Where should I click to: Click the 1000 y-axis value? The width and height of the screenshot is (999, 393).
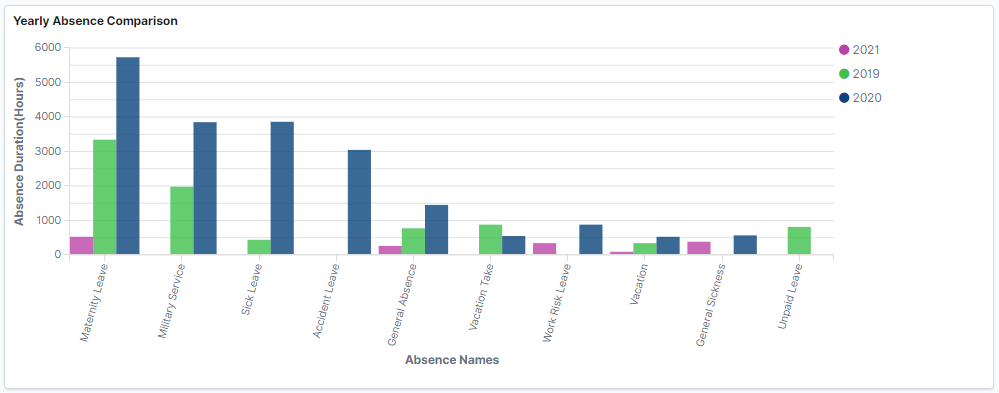tap(48, 220)
